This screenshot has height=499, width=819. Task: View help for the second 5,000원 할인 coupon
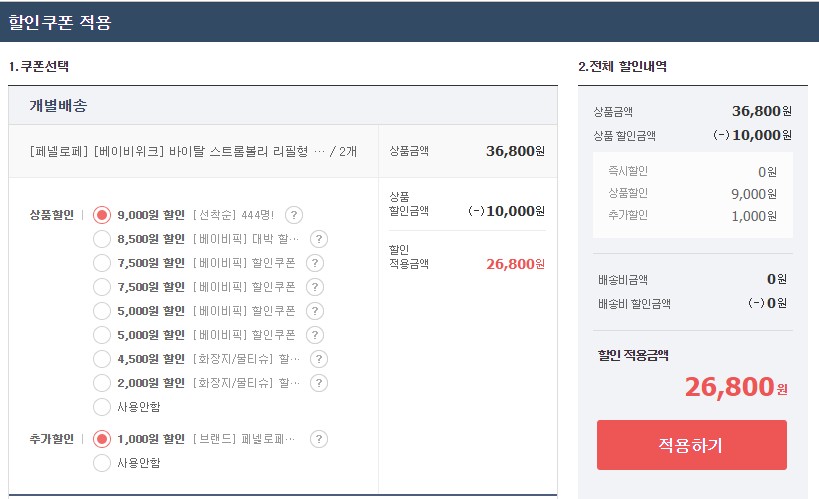click(314, 335)
